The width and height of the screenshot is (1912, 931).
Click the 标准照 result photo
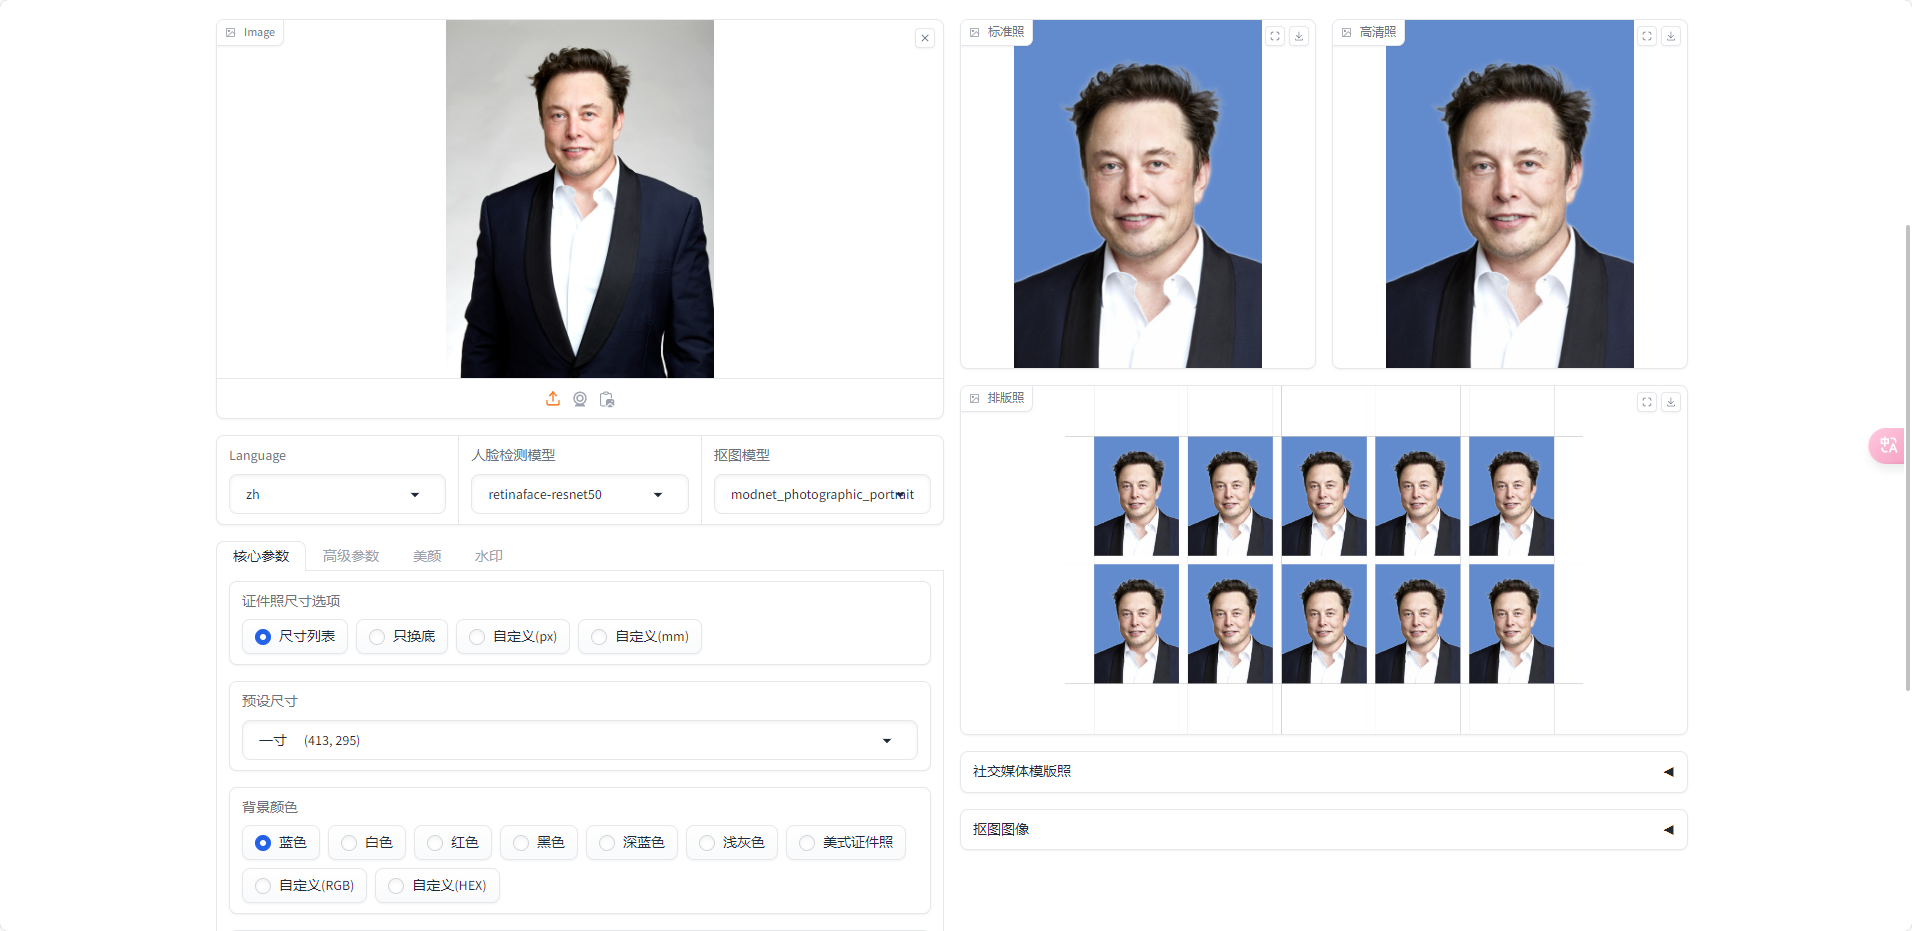coord(1138,194)
